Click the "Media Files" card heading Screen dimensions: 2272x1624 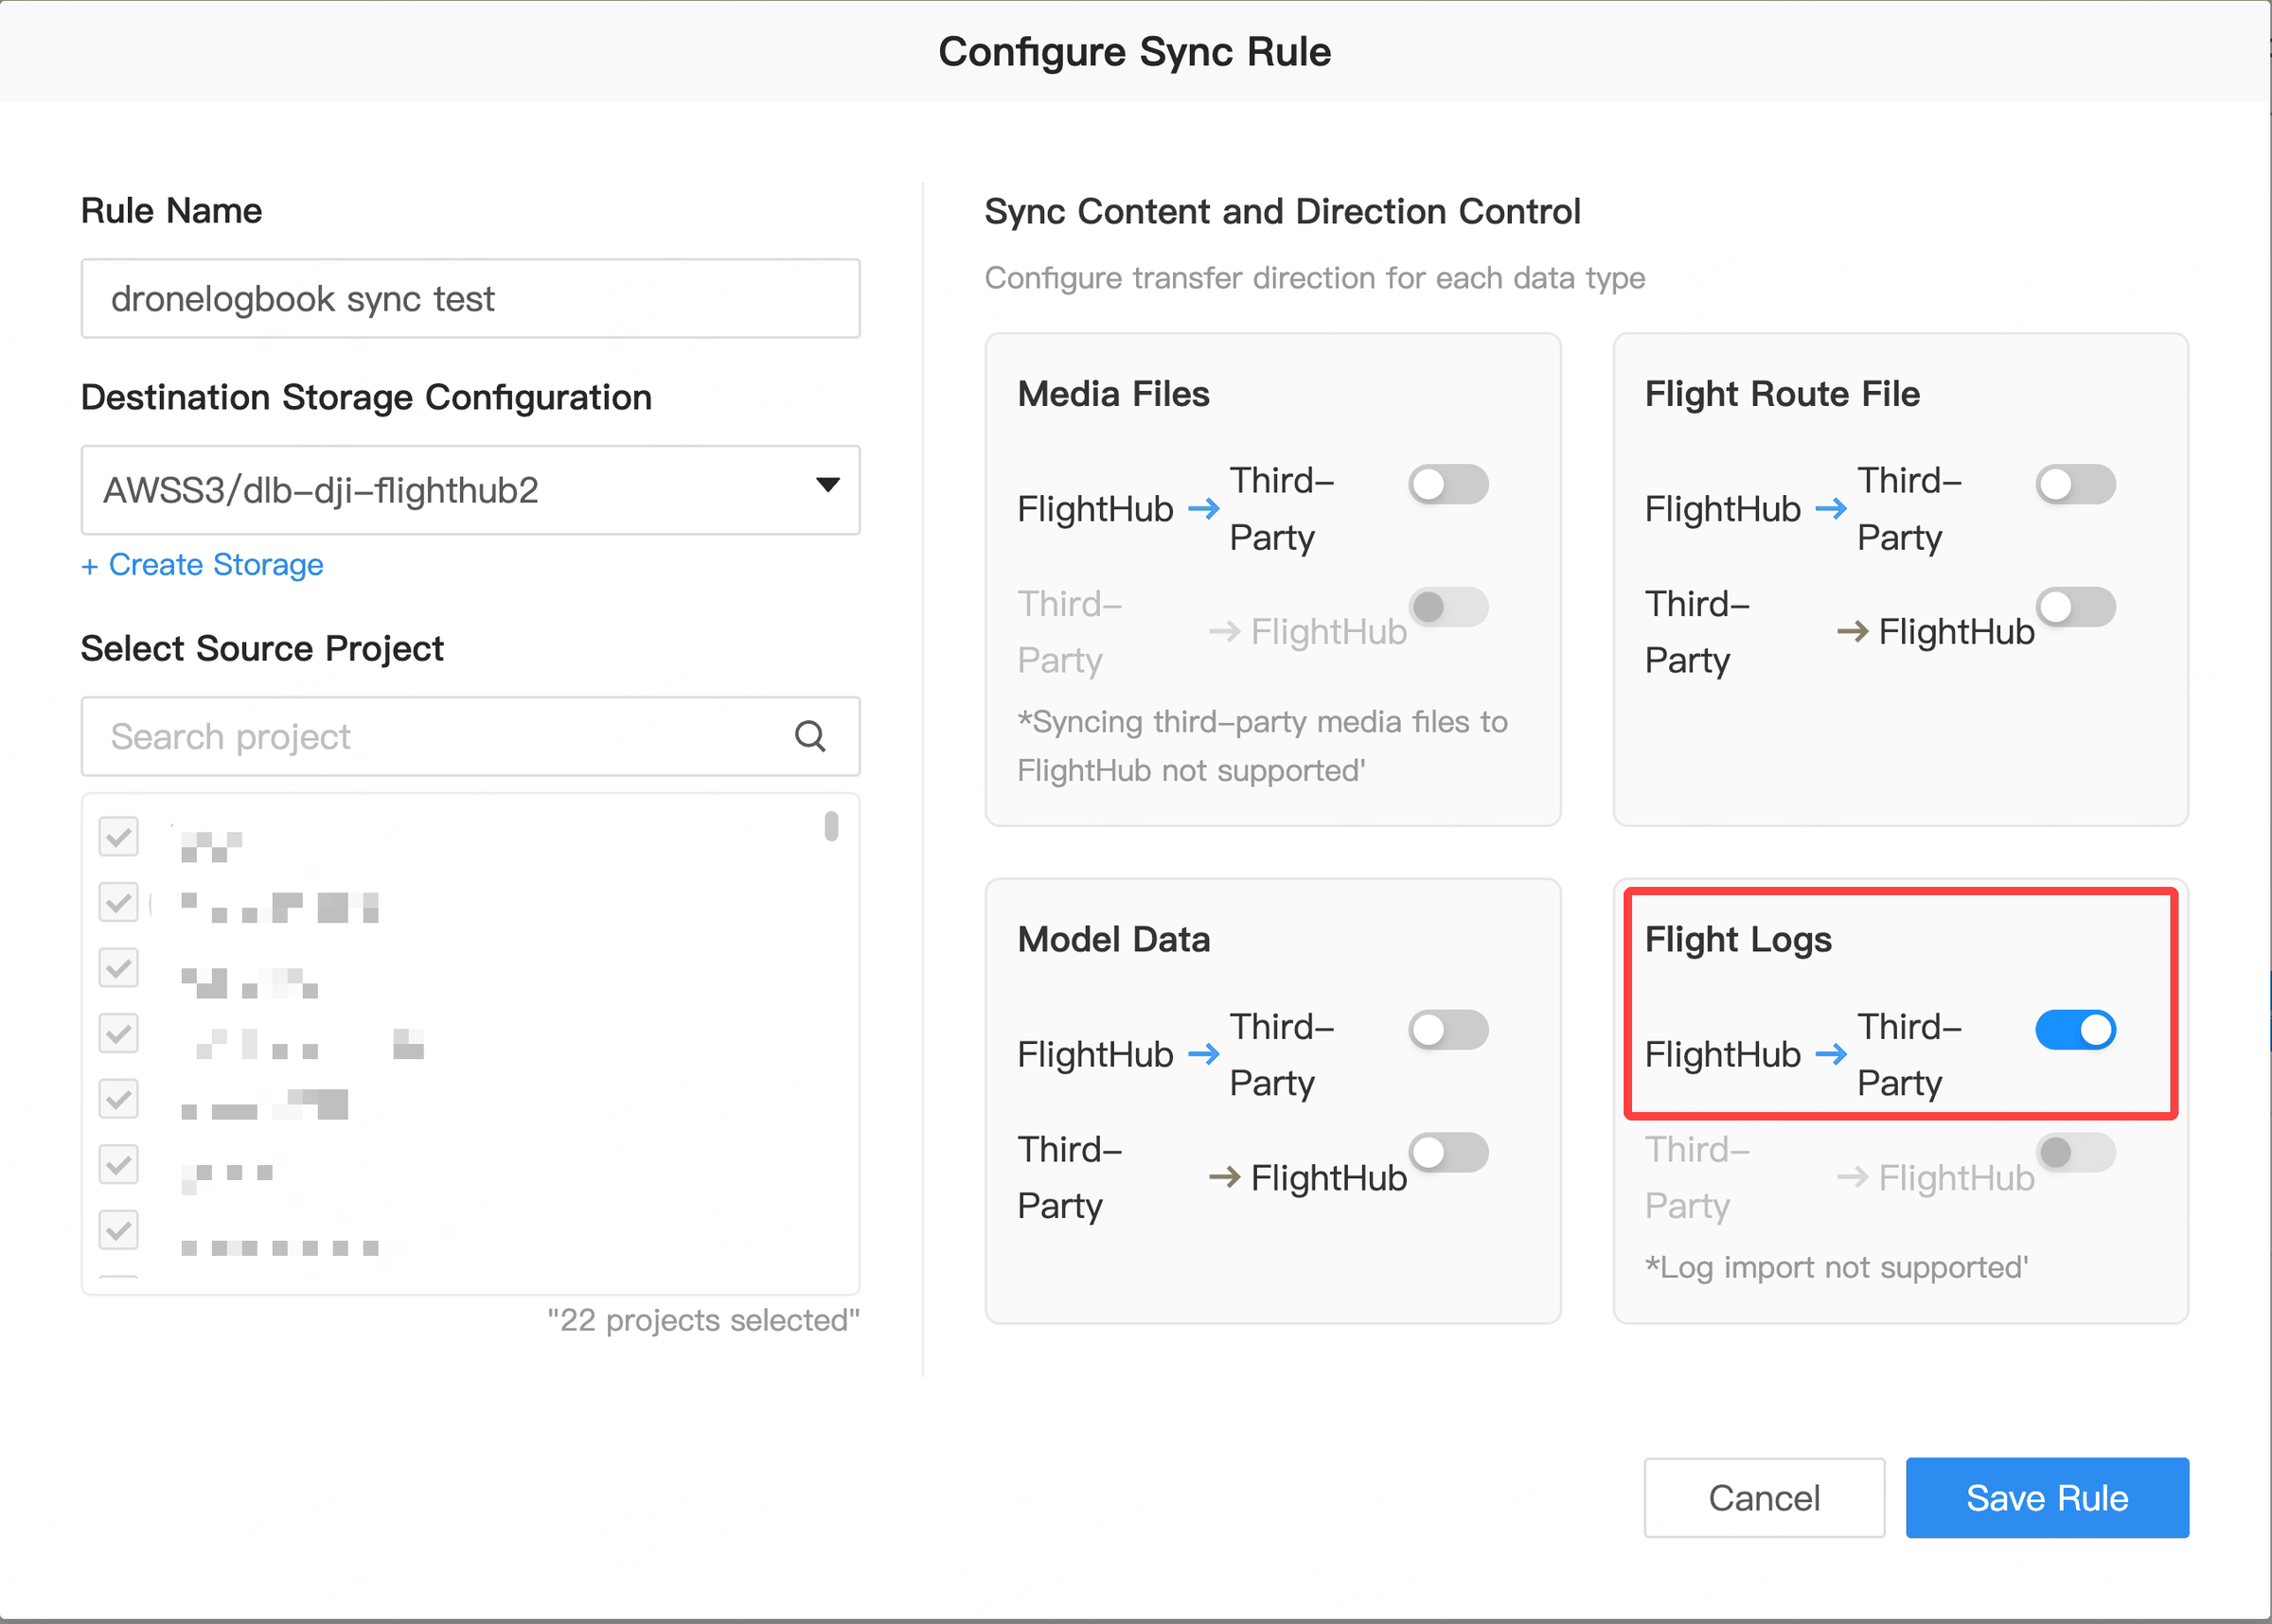click(x=1113, y=394)
